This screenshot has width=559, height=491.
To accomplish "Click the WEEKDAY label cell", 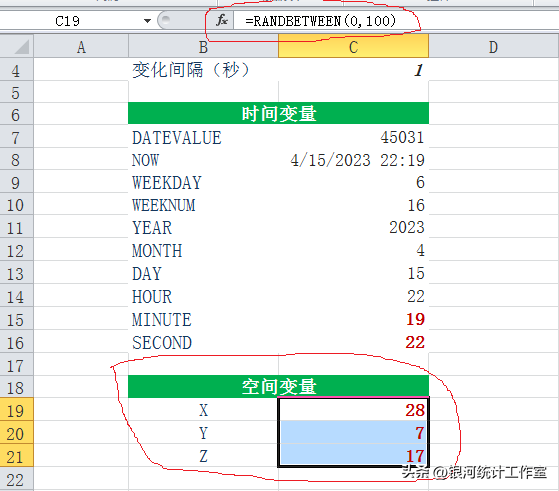I will coord(203,182).
